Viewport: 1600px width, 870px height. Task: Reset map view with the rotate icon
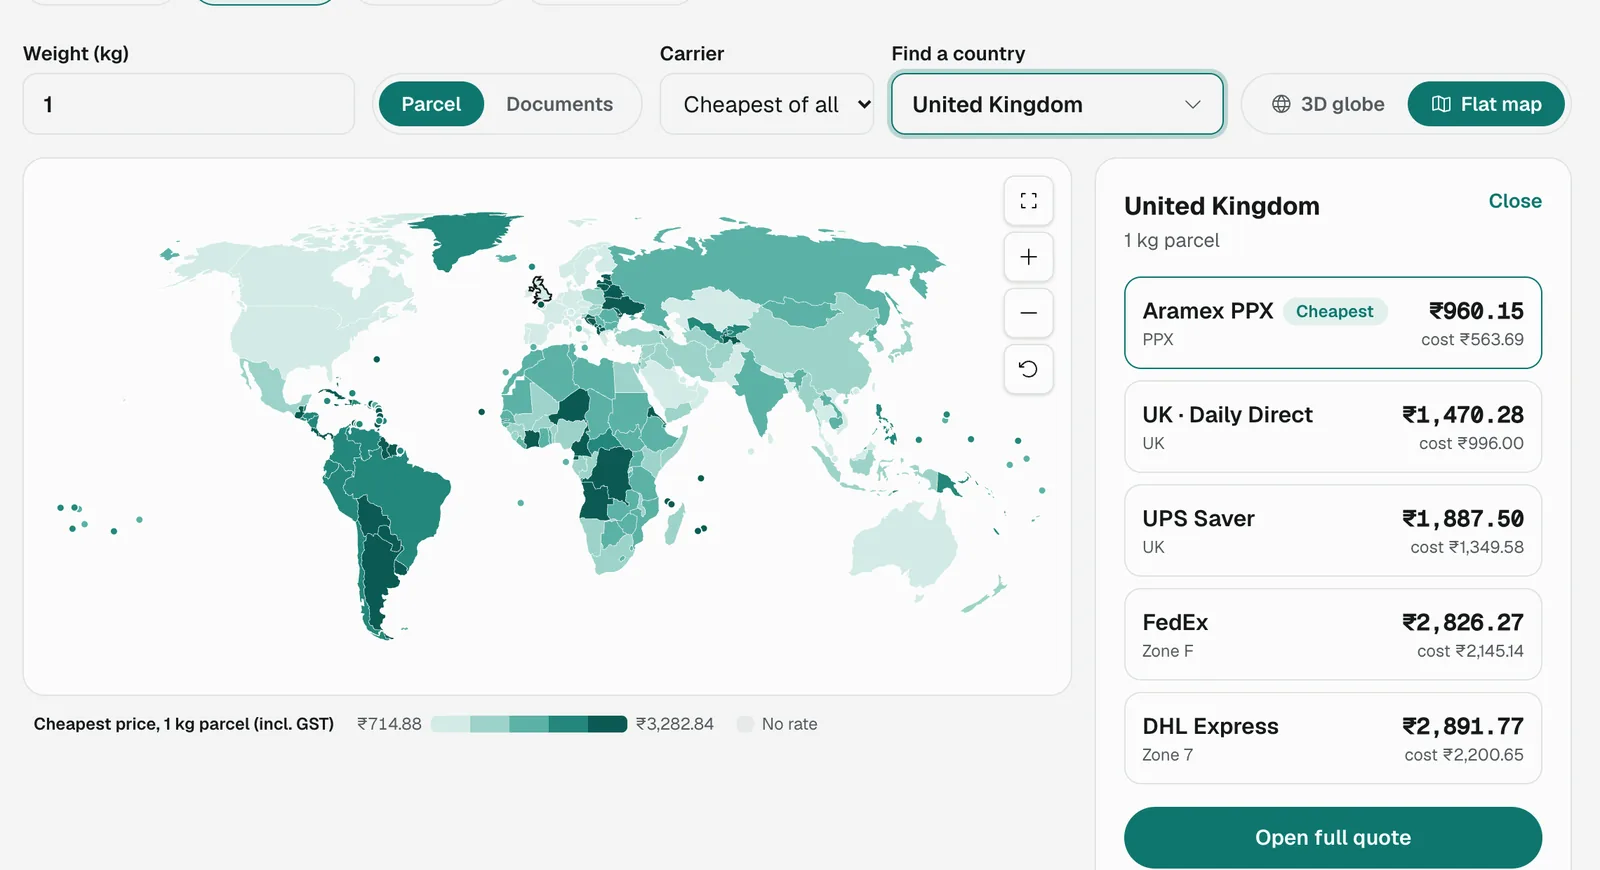tap(1028, 369)
